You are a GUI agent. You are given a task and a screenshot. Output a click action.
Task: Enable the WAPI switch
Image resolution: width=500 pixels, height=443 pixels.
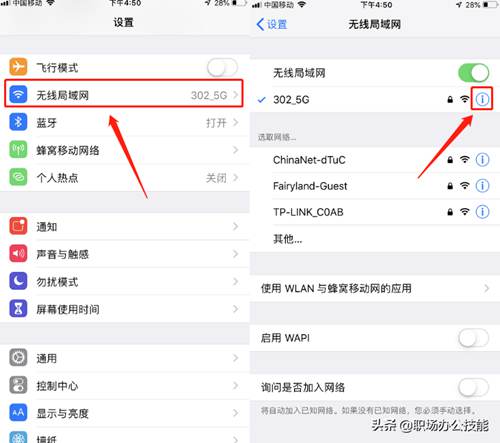click(474, 338)
